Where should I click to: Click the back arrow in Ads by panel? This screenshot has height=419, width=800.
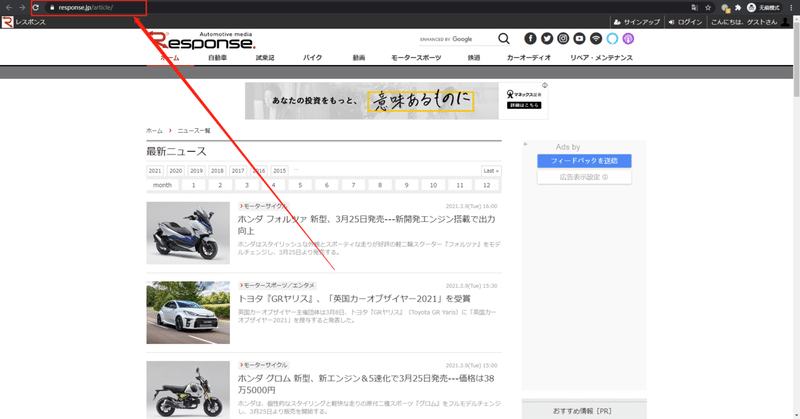point(526,144)
